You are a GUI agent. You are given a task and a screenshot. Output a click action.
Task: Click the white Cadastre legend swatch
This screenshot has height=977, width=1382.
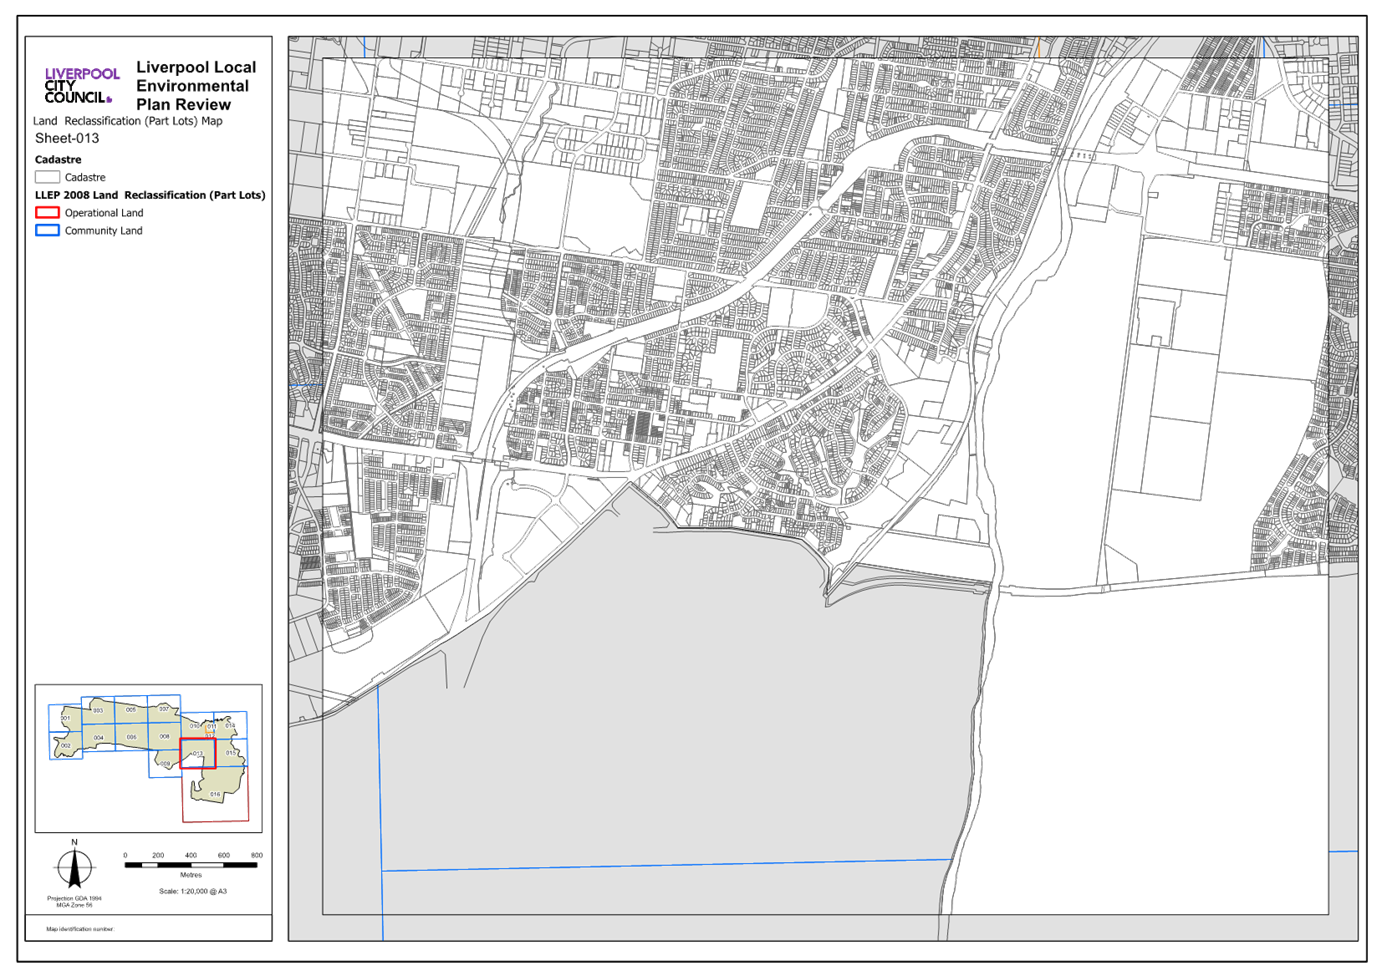47,177
